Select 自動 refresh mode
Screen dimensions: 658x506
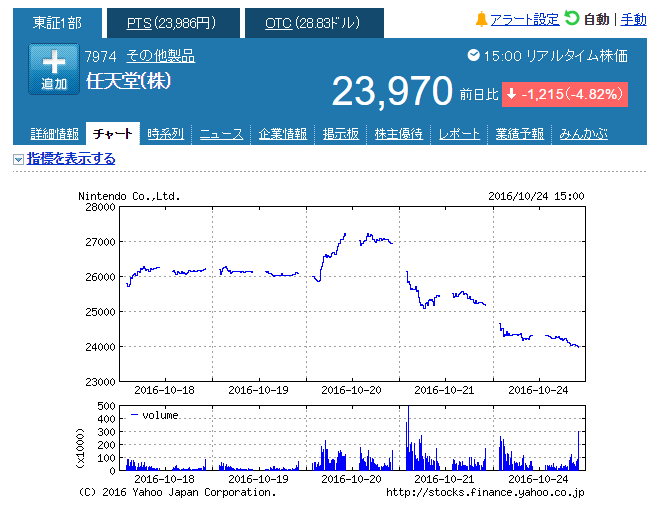[x=596, y=19]
